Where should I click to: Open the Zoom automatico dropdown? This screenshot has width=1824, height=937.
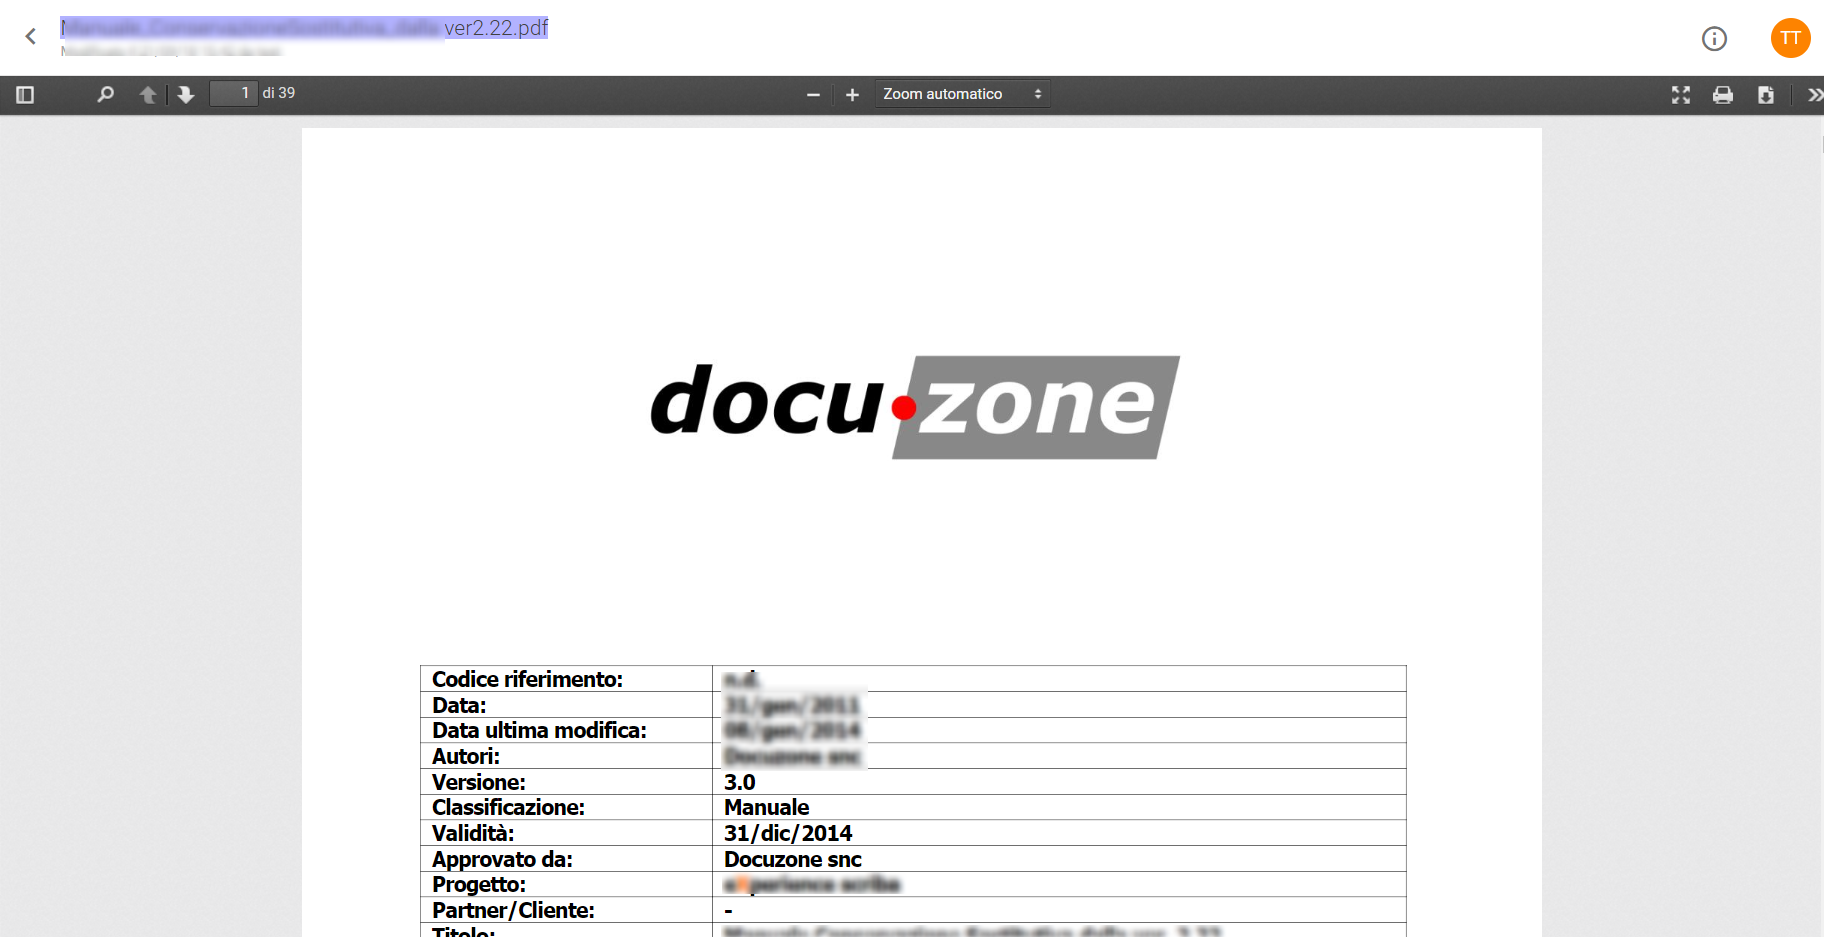coord(962,94)
